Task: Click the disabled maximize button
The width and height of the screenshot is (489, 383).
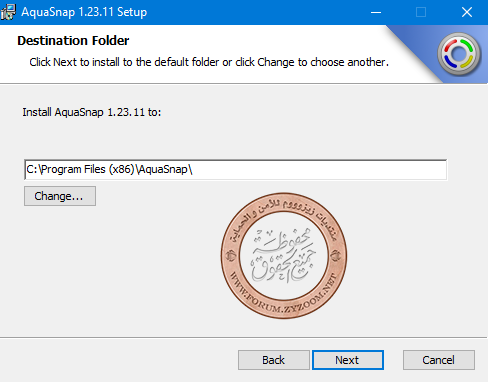Action: point(421,12)
